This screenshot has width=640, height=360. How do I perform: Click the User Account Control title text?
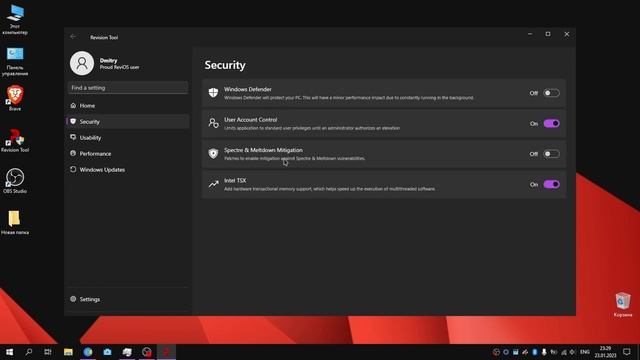click(x=251, y=120)
